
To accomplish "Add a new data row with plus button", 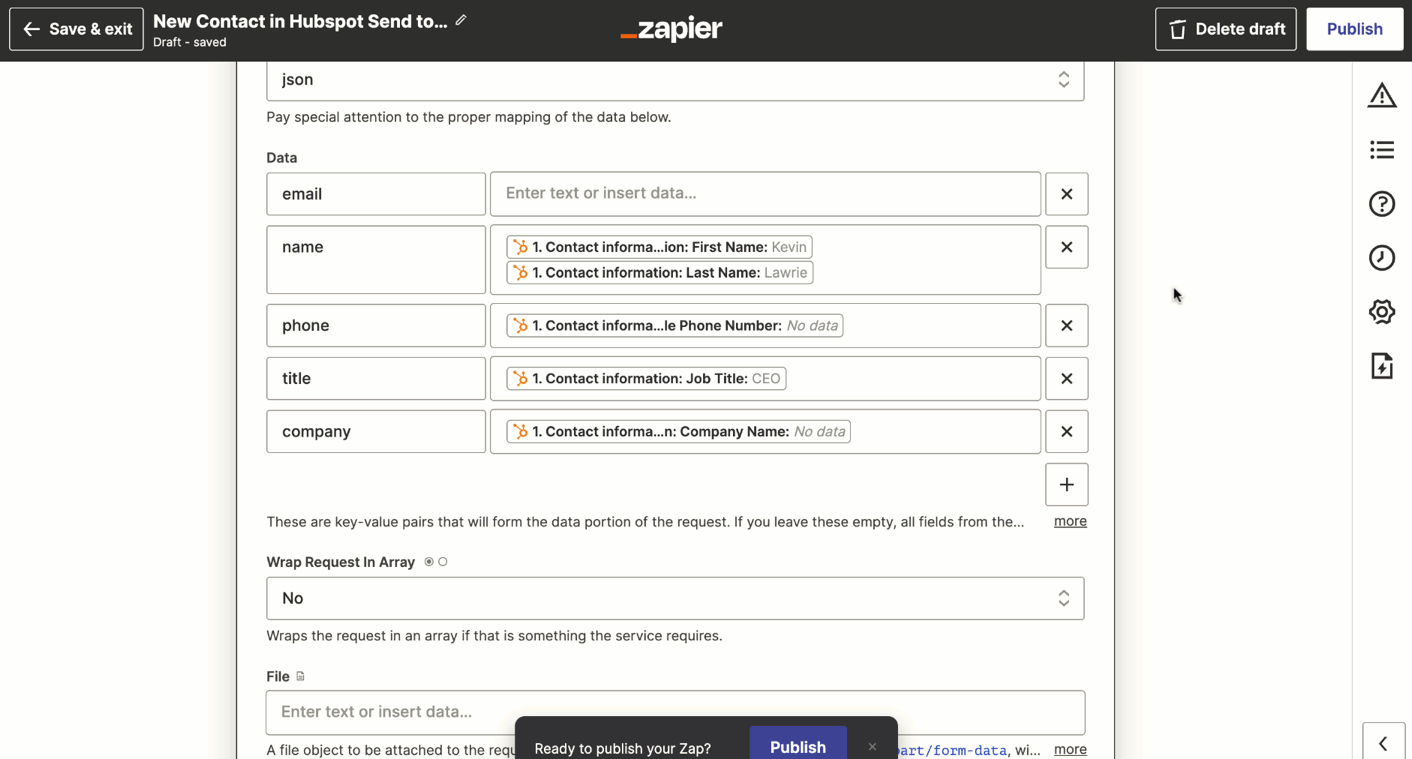I will [1067, 485].
